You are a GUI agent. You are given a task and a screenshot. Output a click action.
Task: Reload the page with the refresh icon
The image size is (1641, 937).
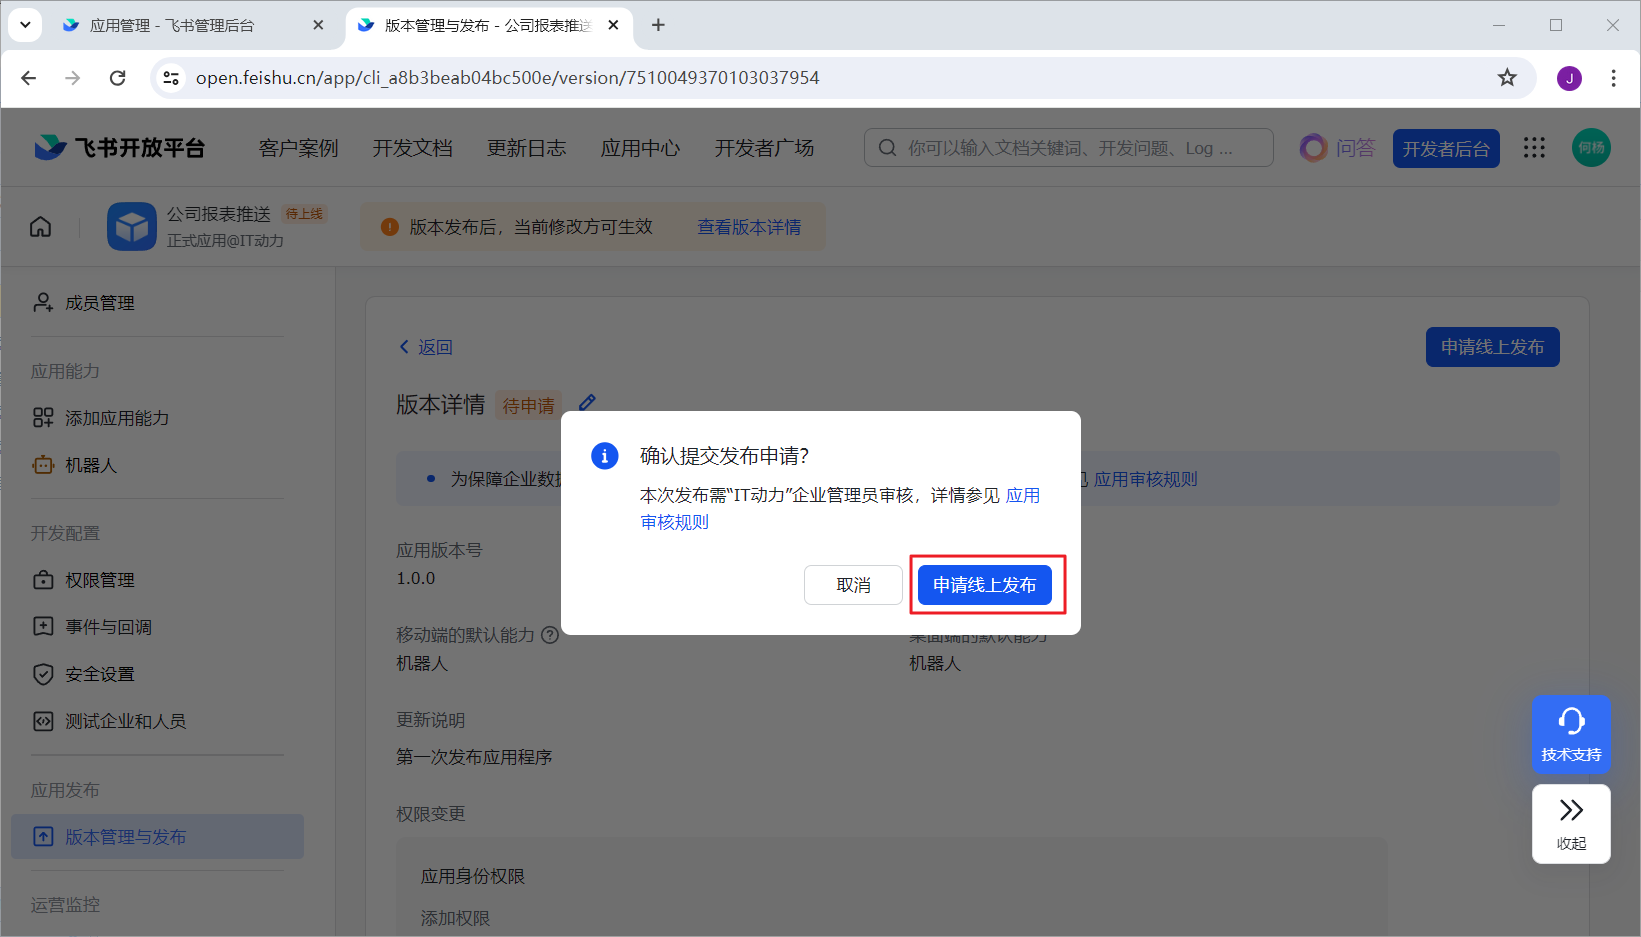tap(118, 78)
